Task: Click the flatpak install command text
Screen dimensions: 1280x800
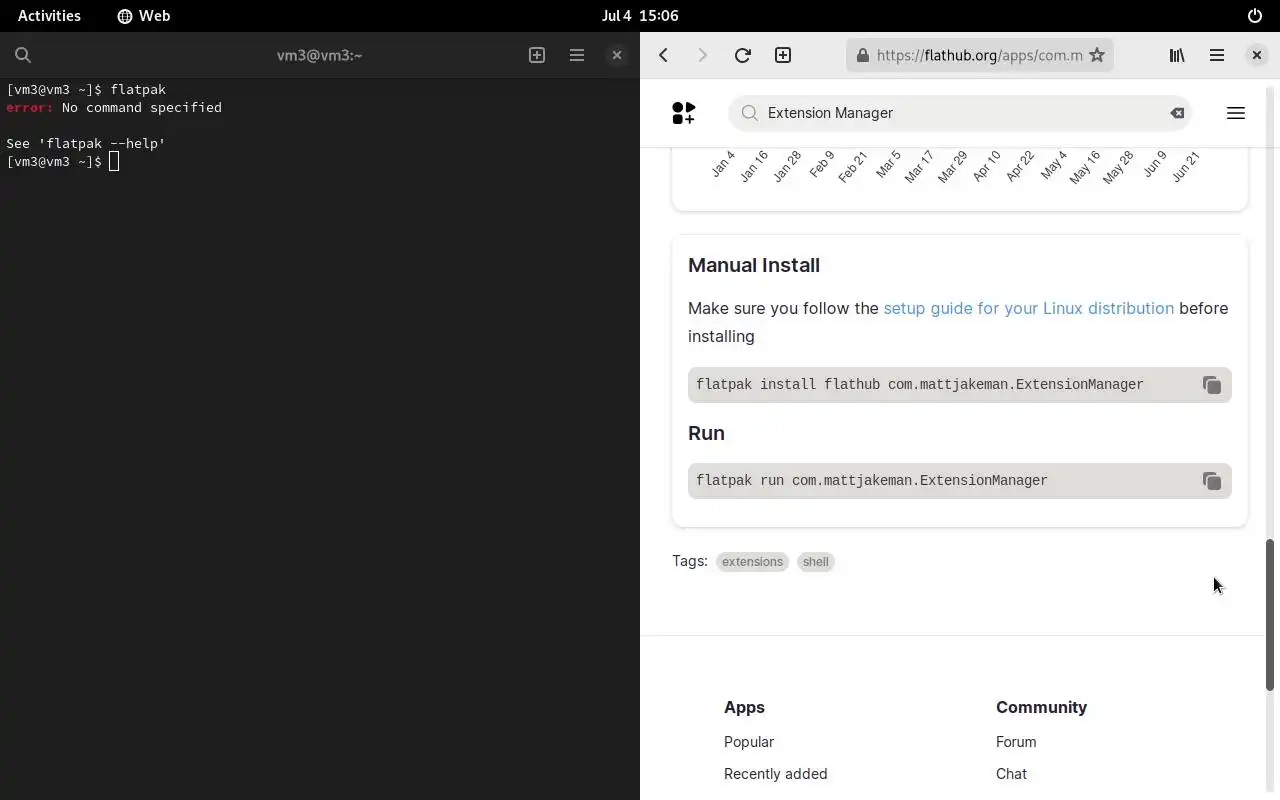Action: 920,384
